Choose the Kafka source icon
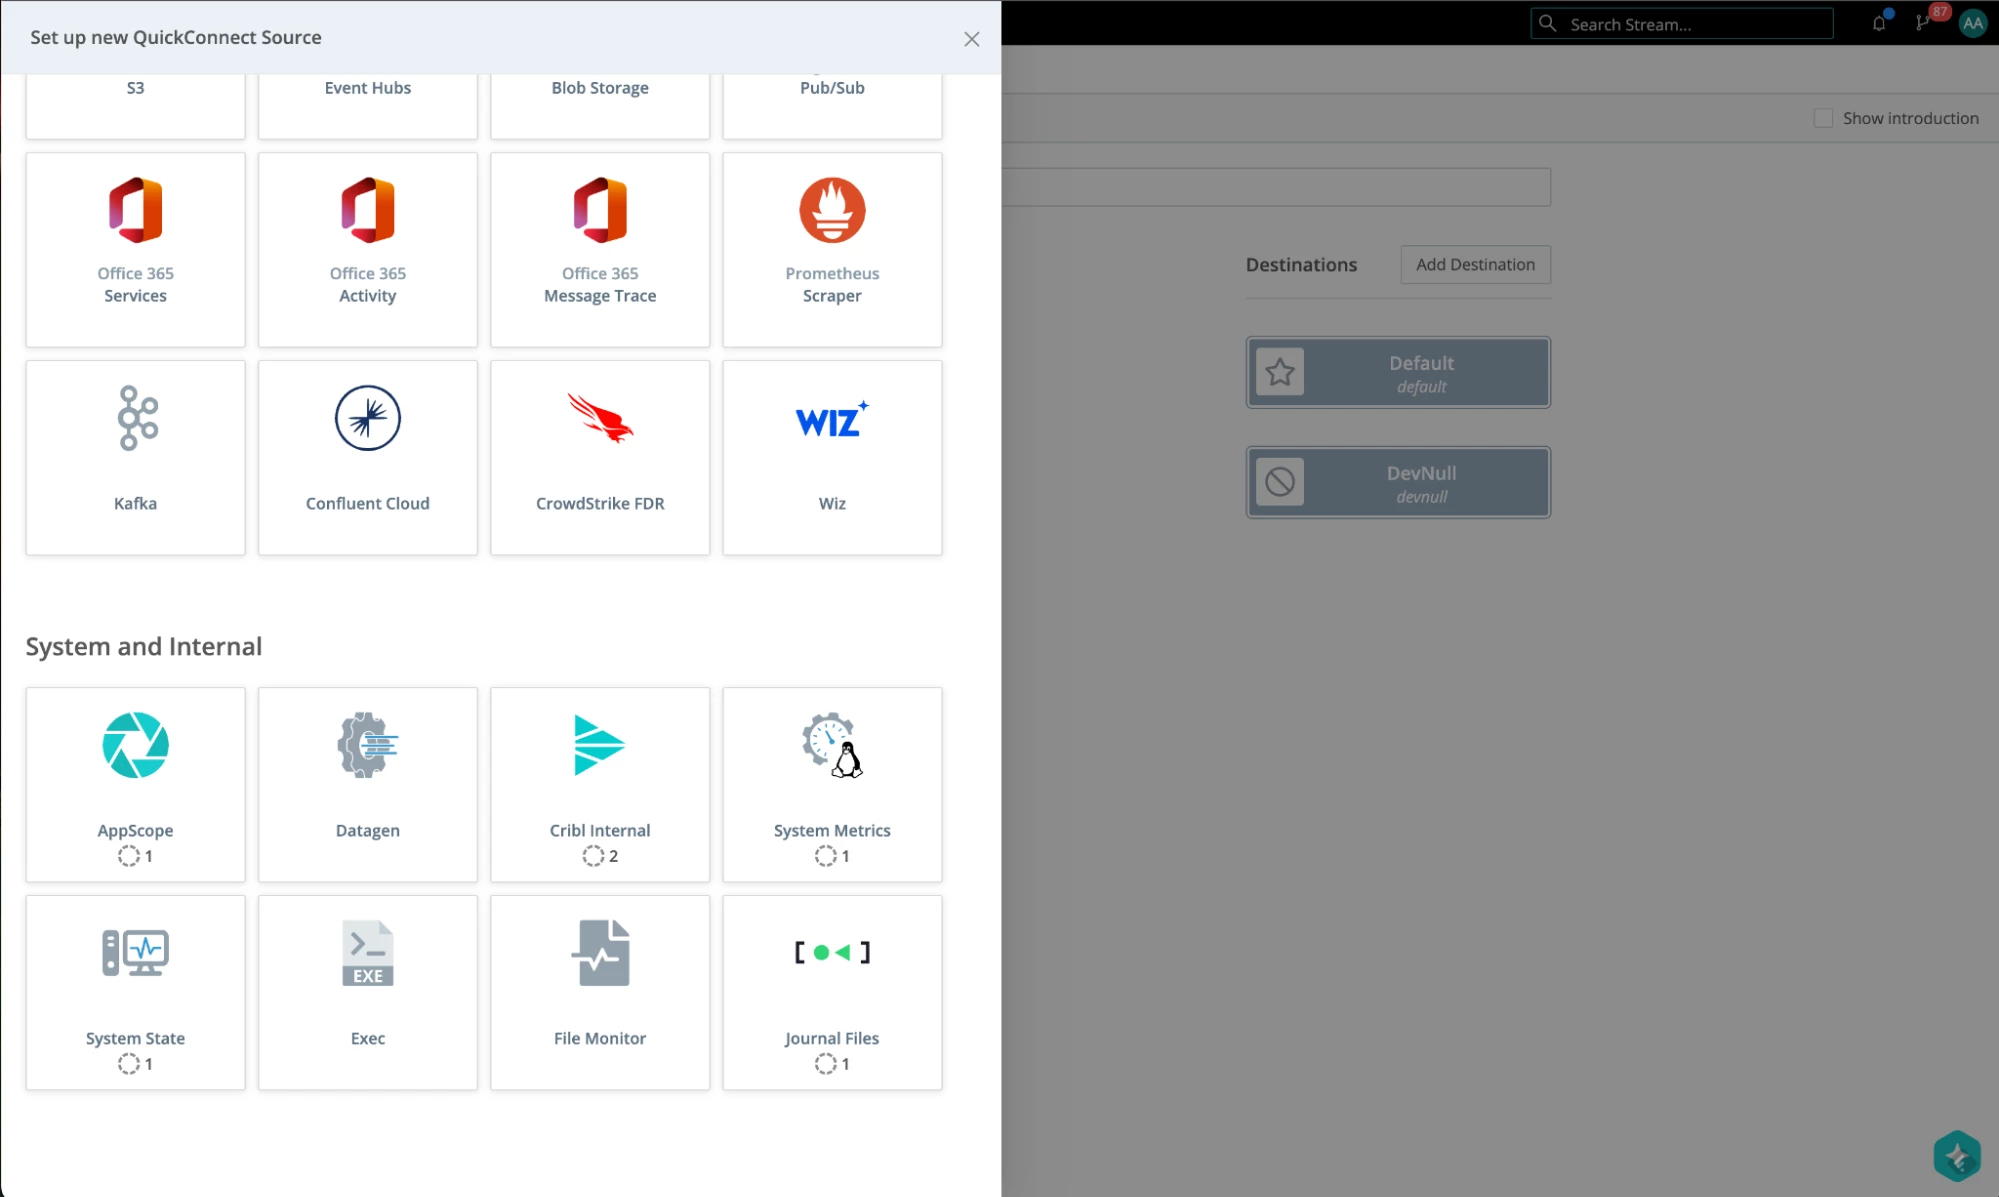The height and width of the screenshot is (1197, 1999). [x=137, y=418]
